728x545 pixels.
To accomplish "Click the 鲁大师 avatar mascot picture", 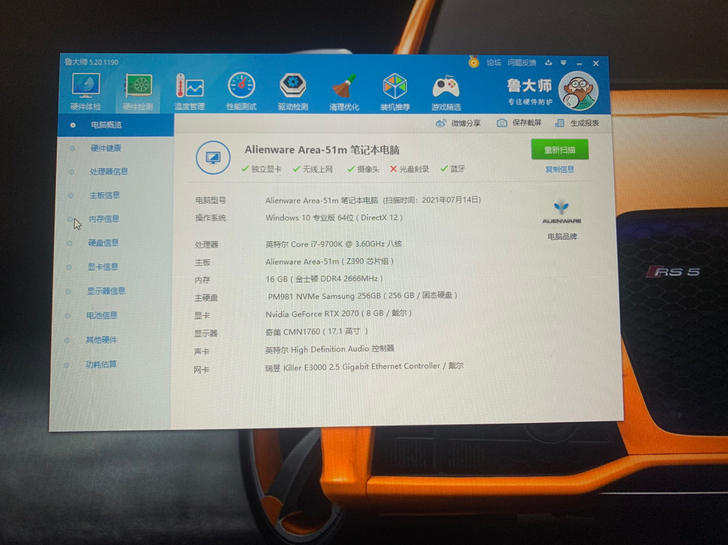I will (x=577, y=92).
